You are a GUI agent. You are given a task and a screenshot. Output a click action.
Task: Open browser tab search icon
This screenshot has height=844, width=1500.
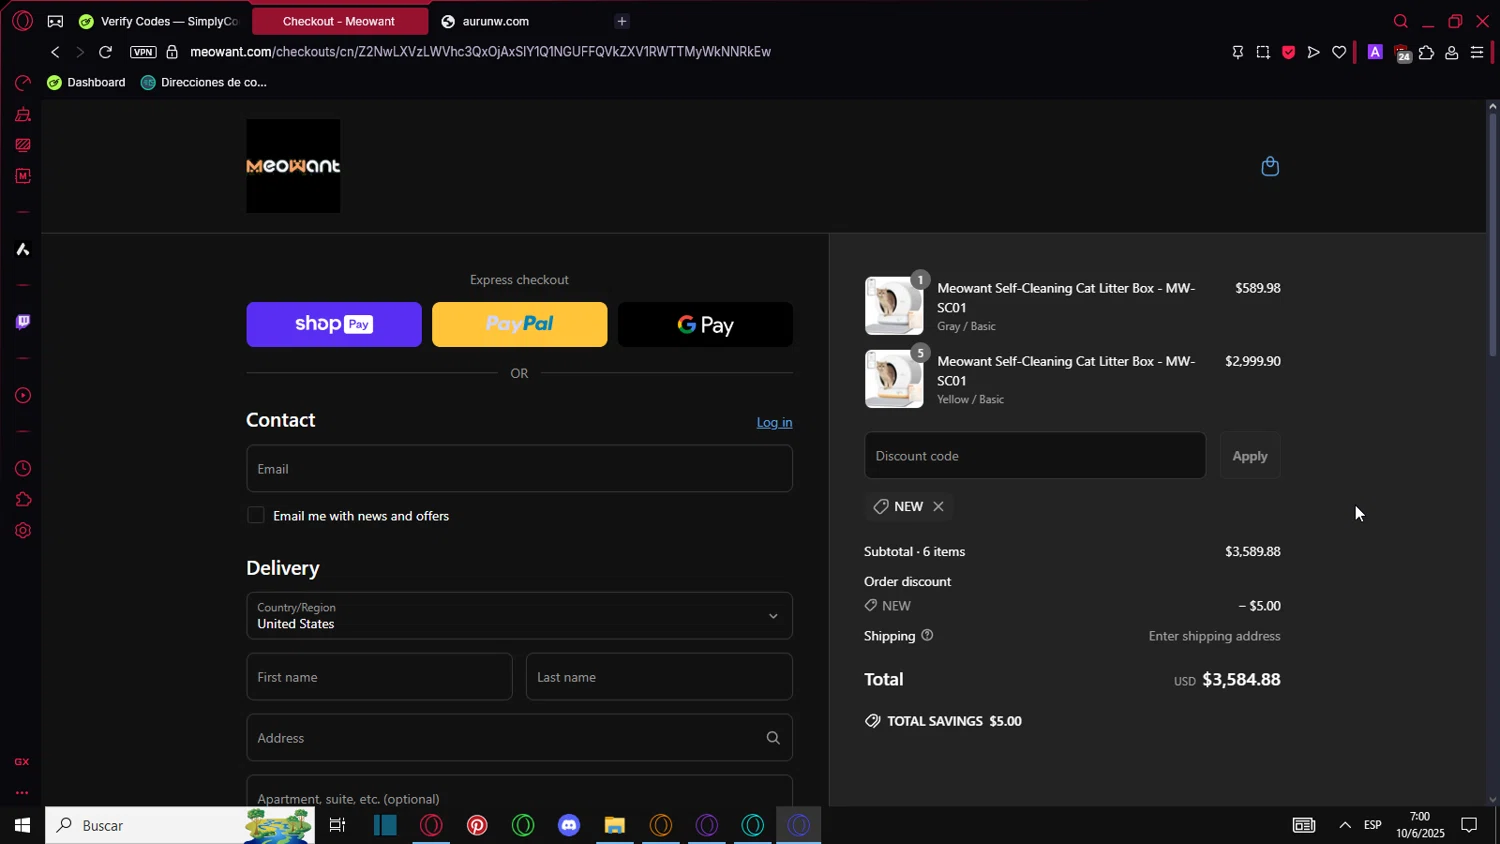[x=1400, y=21]
